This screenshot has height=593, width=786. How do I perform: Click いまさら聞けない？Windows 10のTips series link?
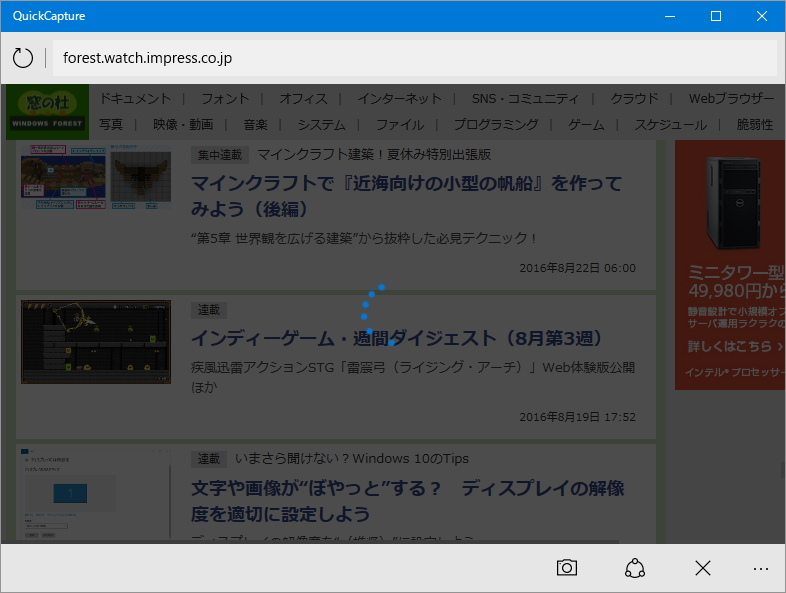(x=352, y=458)
